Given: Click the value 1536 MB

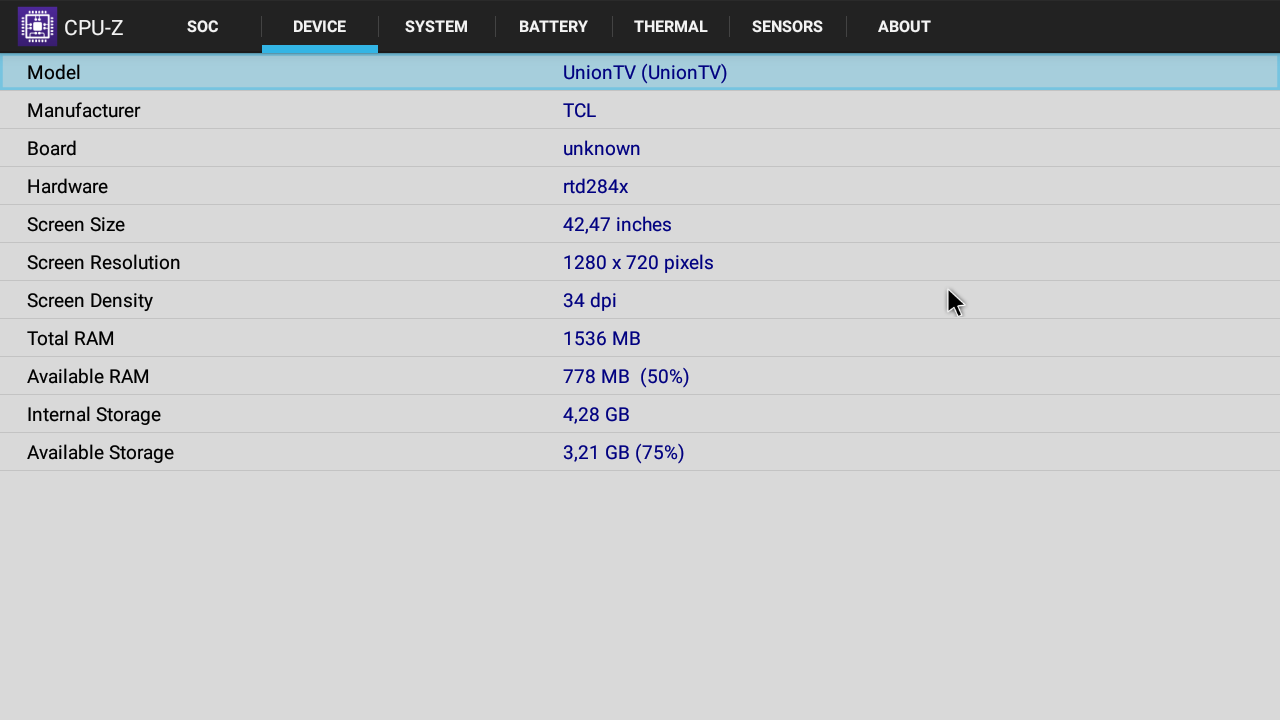Looking at the screenshot, I should pyautogui.click(x=601, y=339).
